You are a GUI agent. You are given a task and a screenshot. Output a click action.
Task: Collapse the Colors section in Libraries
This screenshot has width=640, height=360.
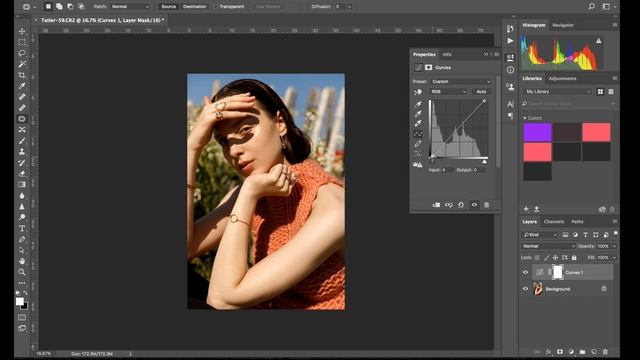pos(525,118)
